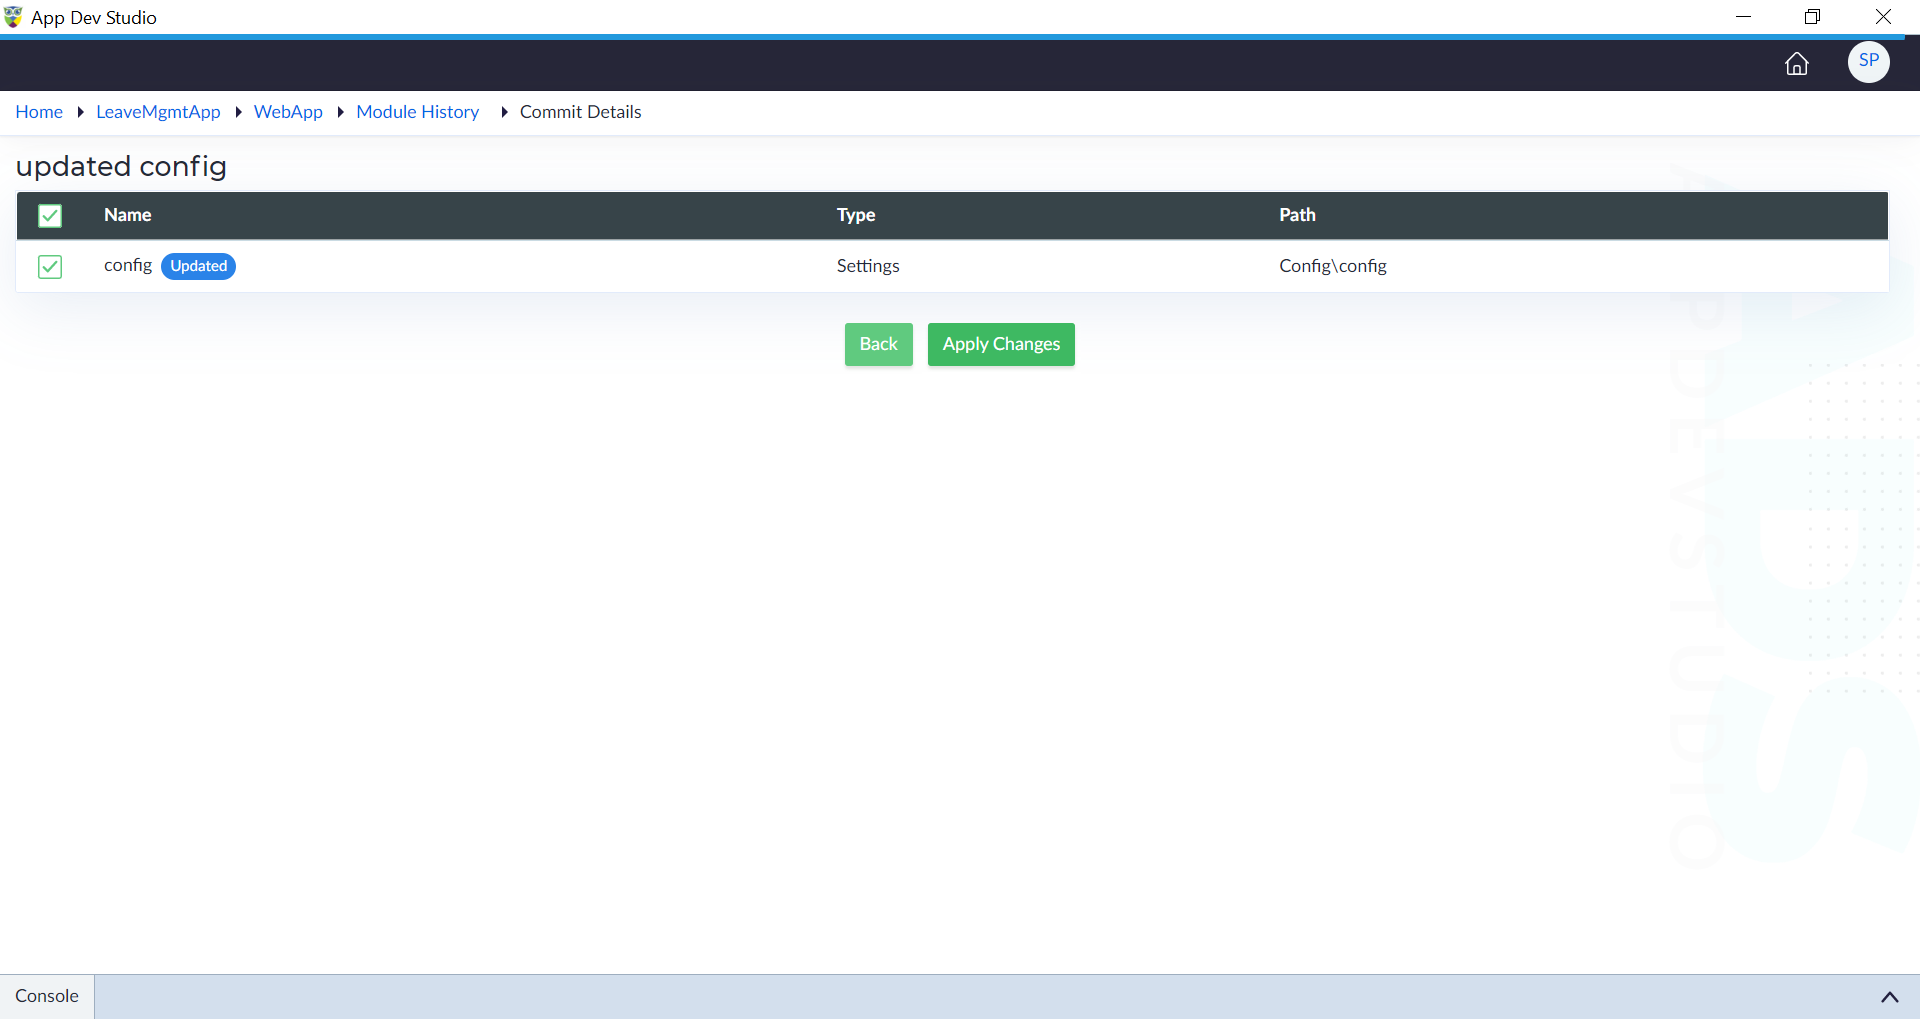Go to the home page via house icon

[1797, 64]
